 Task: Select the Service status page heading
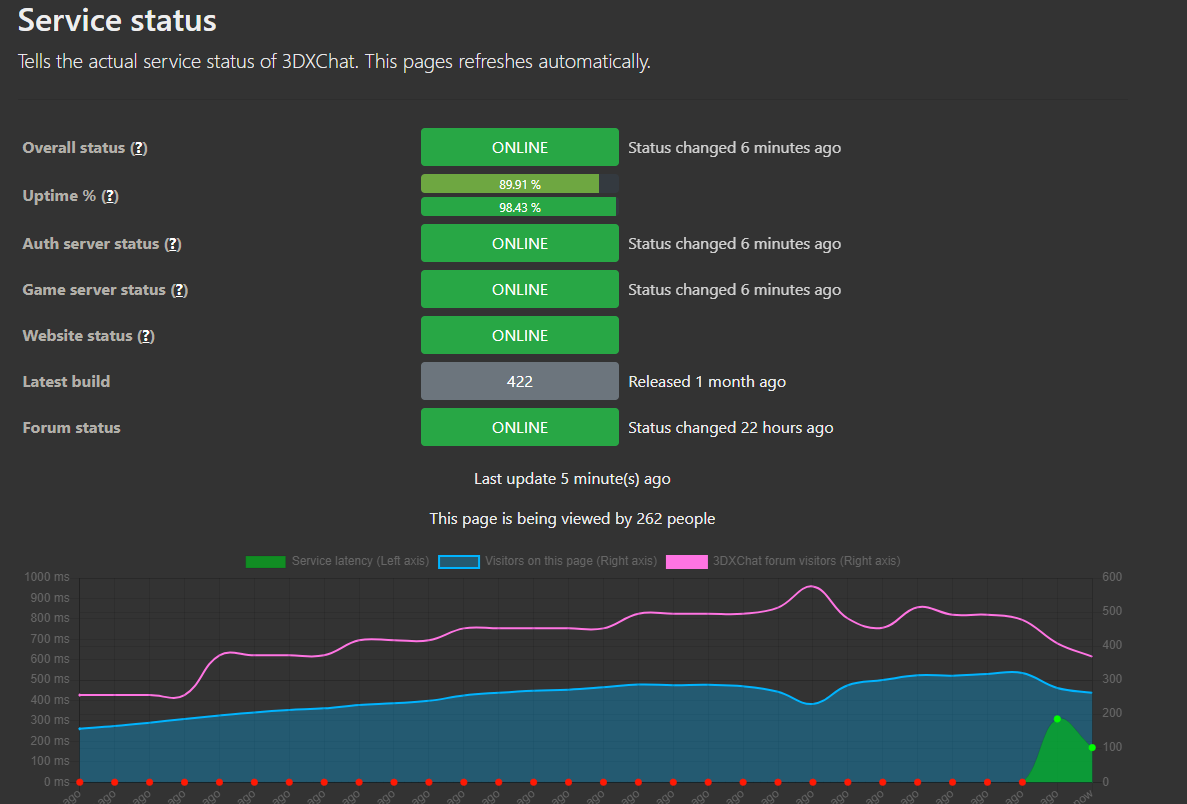(117, 20)
